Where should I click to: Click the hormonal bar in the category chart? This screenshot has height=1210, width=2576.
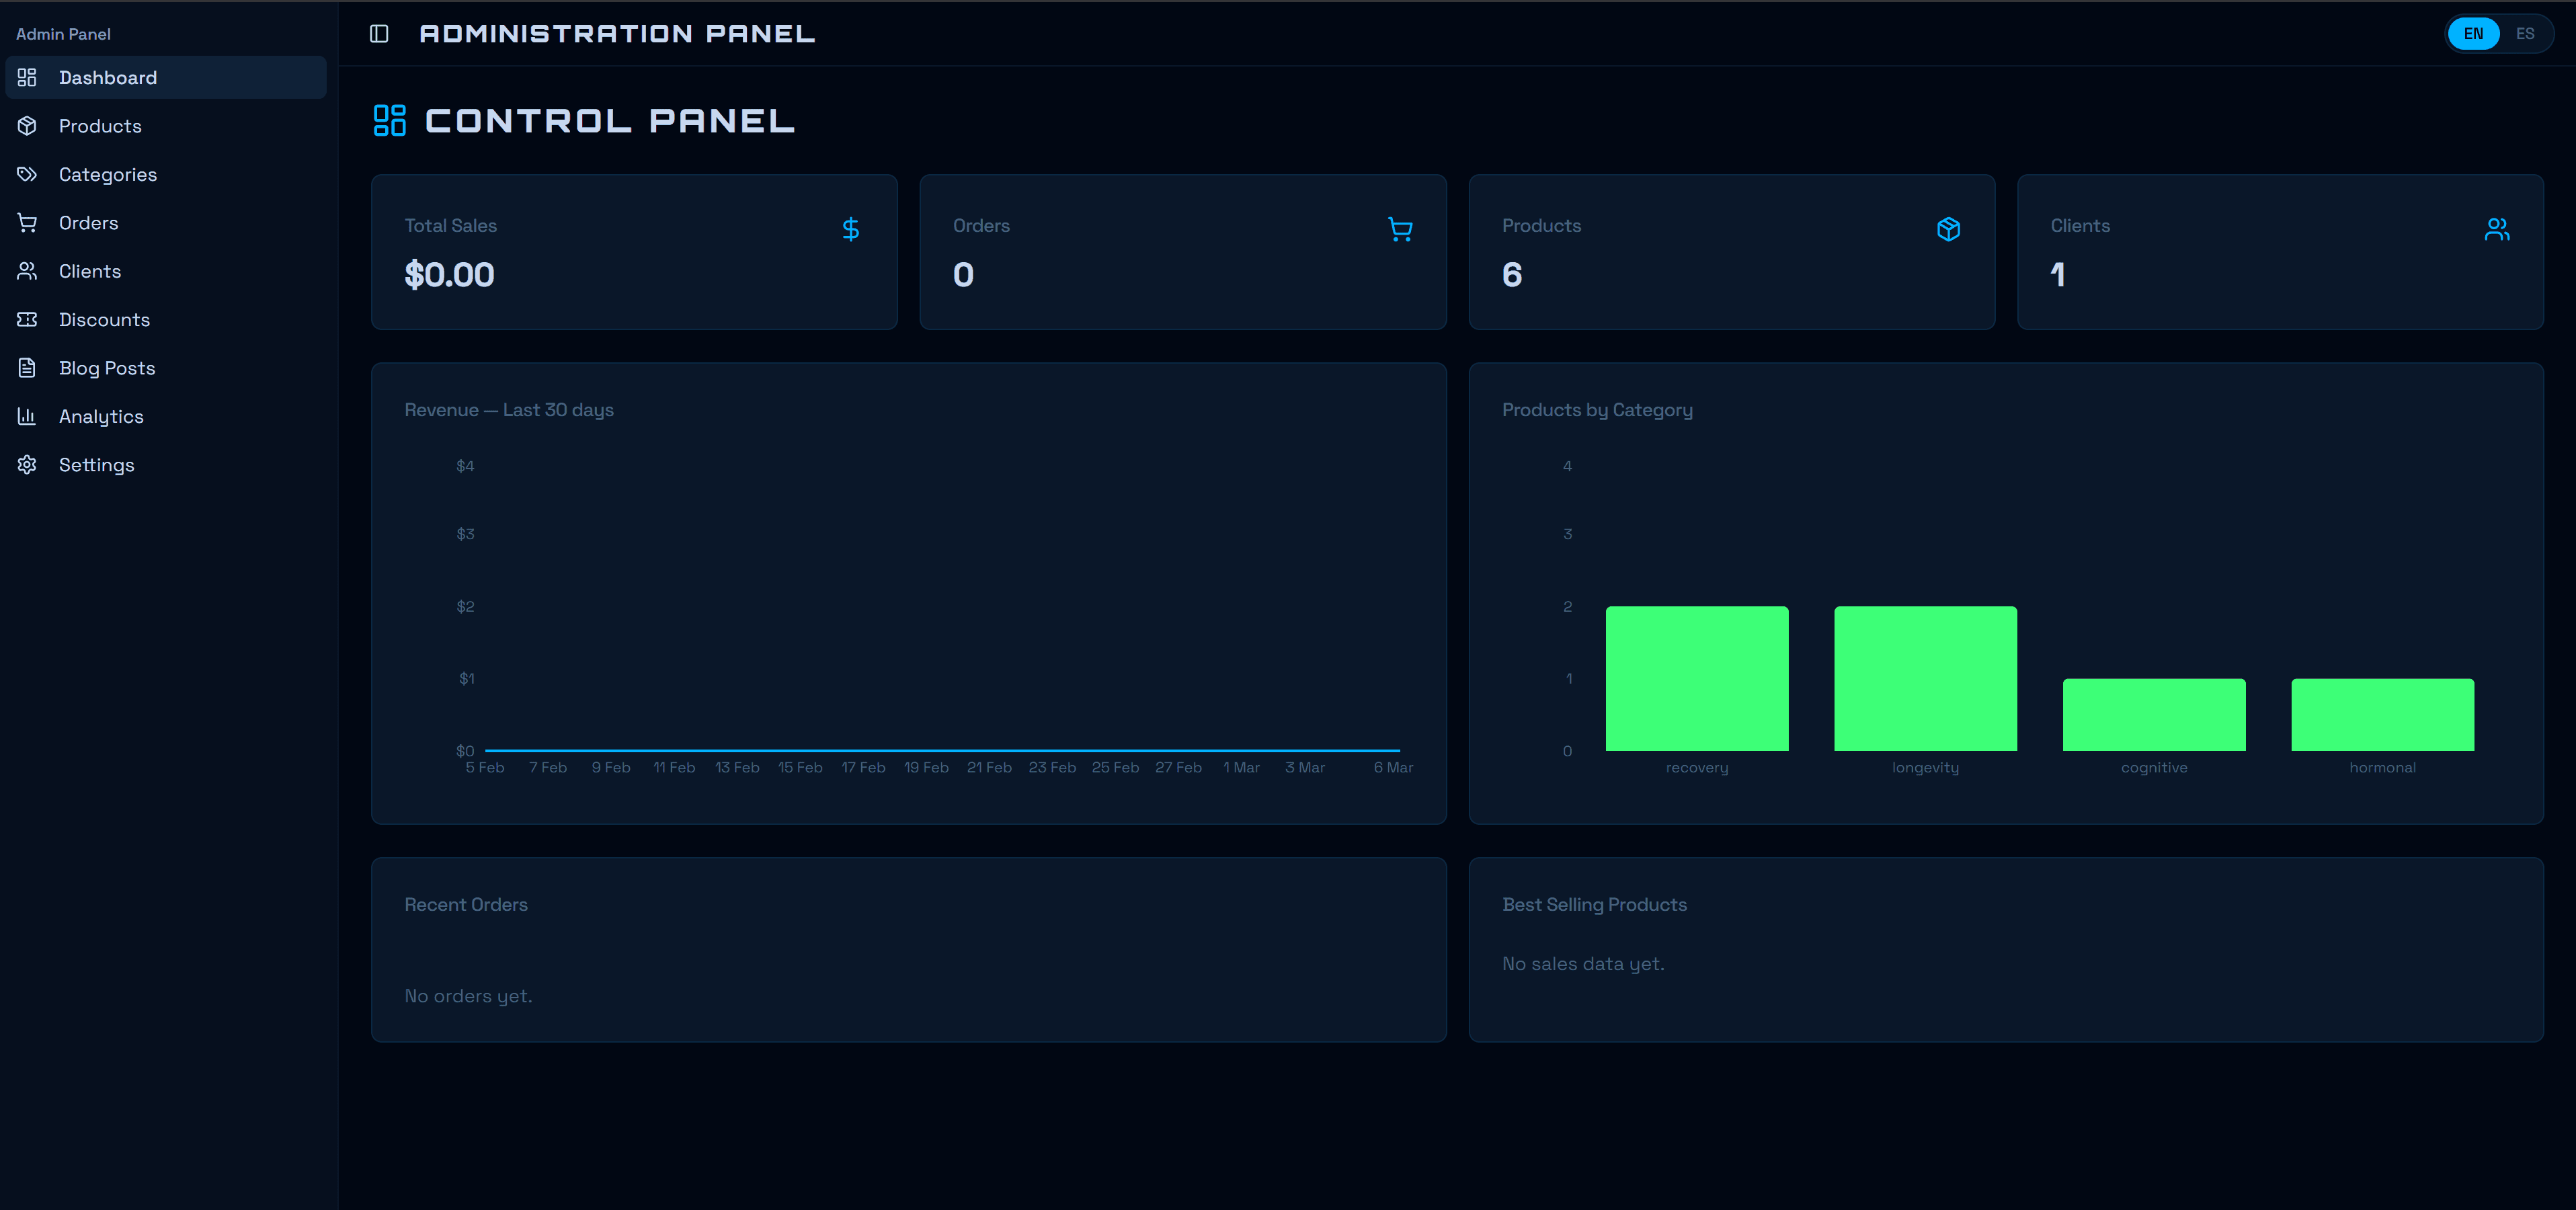click(2382, 714)
